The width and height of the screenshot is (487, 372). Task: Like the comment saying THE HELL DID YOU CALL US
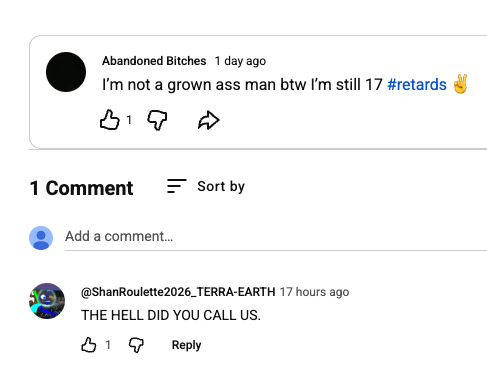point(89,345)
